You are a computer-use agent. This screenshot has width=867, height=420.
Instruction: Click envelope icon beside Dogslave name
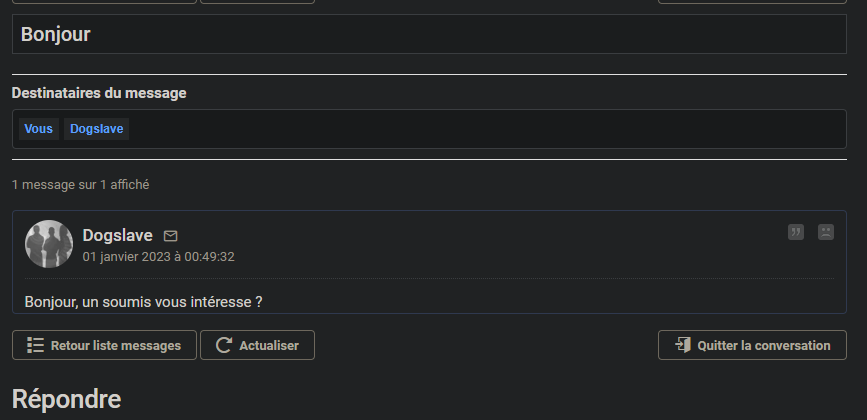tap(171, 236)
